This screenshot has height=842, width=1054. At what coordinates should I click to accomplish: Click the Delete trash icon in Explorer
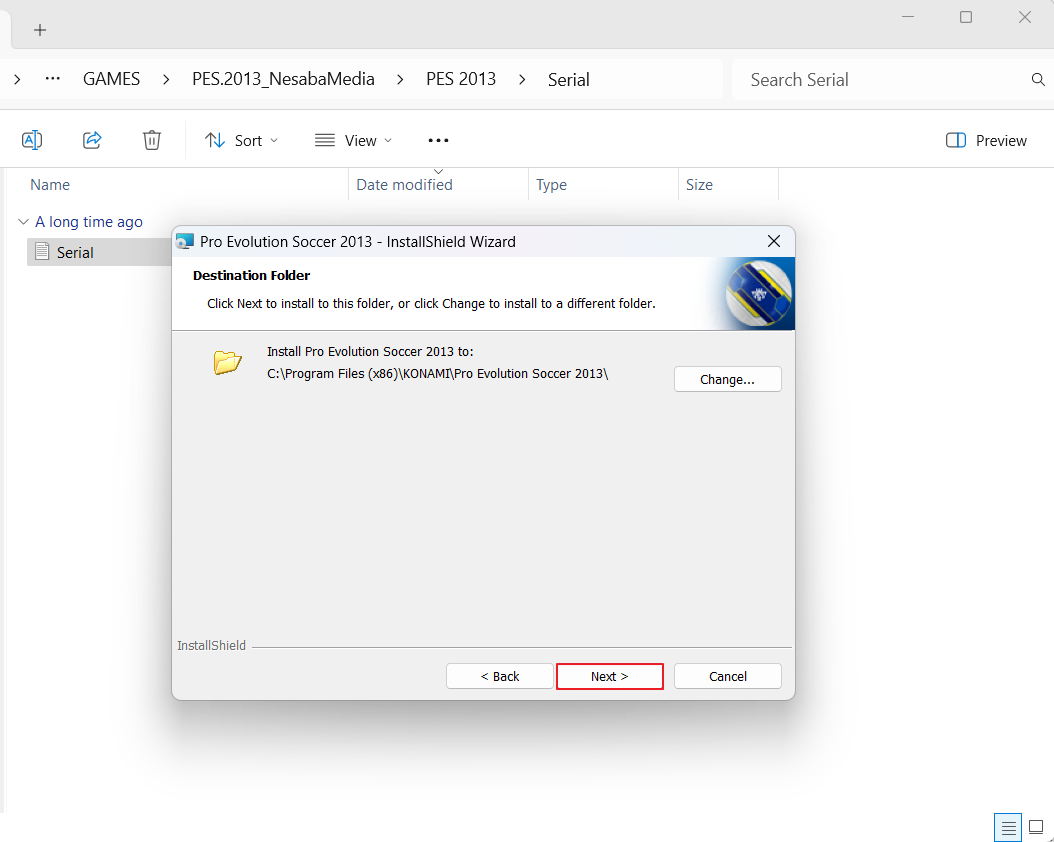152,140
